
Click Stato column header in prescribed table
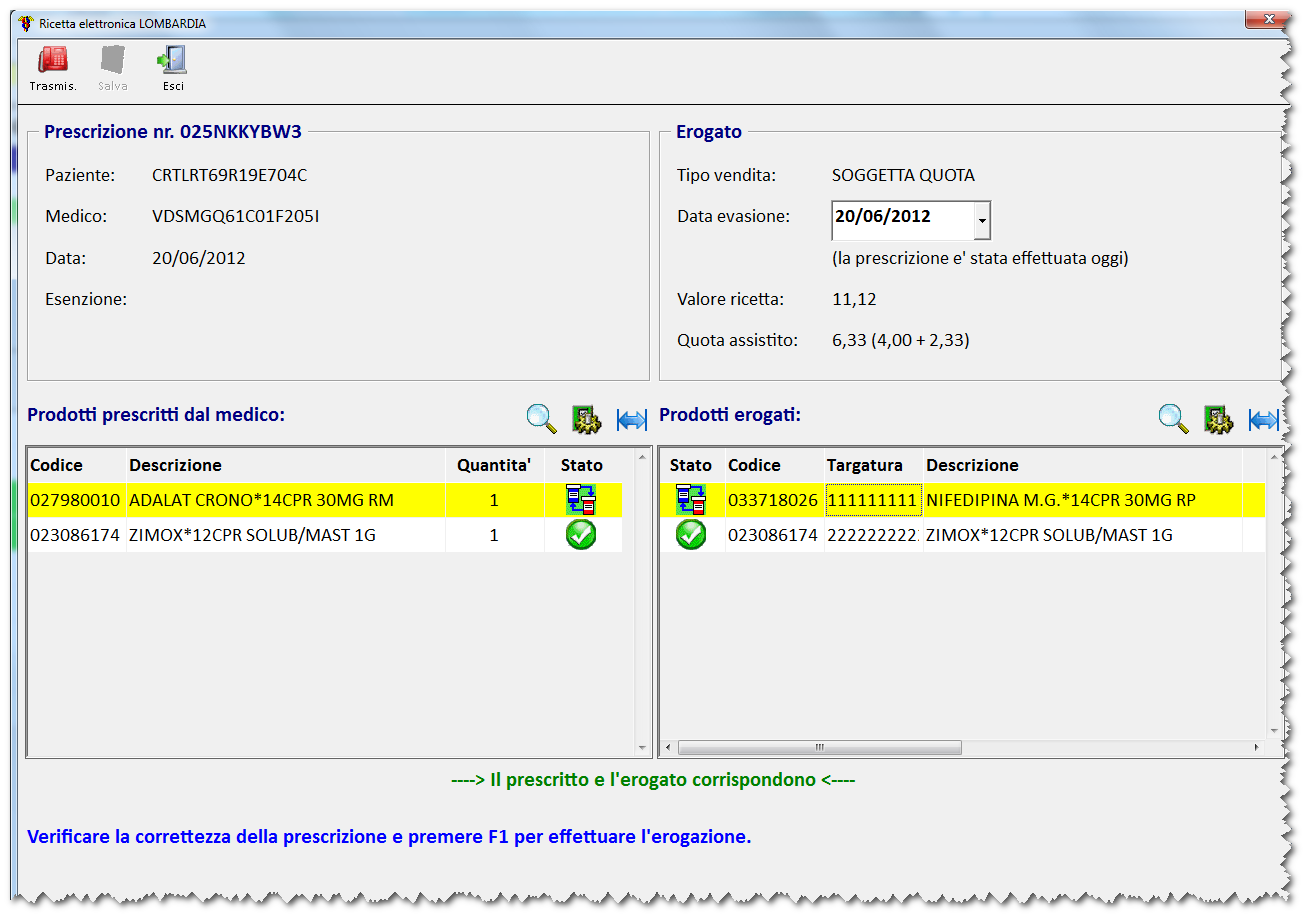(582, 465)
